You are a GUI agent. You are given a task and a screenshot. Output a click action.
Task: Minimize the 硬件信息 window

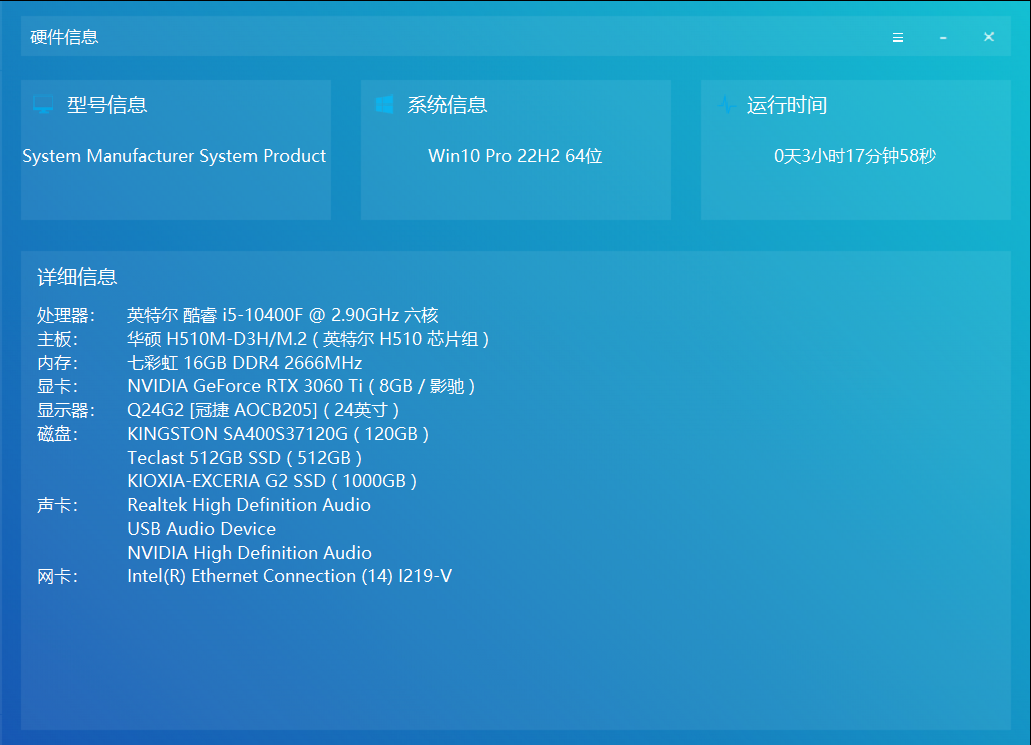(943, 38)
